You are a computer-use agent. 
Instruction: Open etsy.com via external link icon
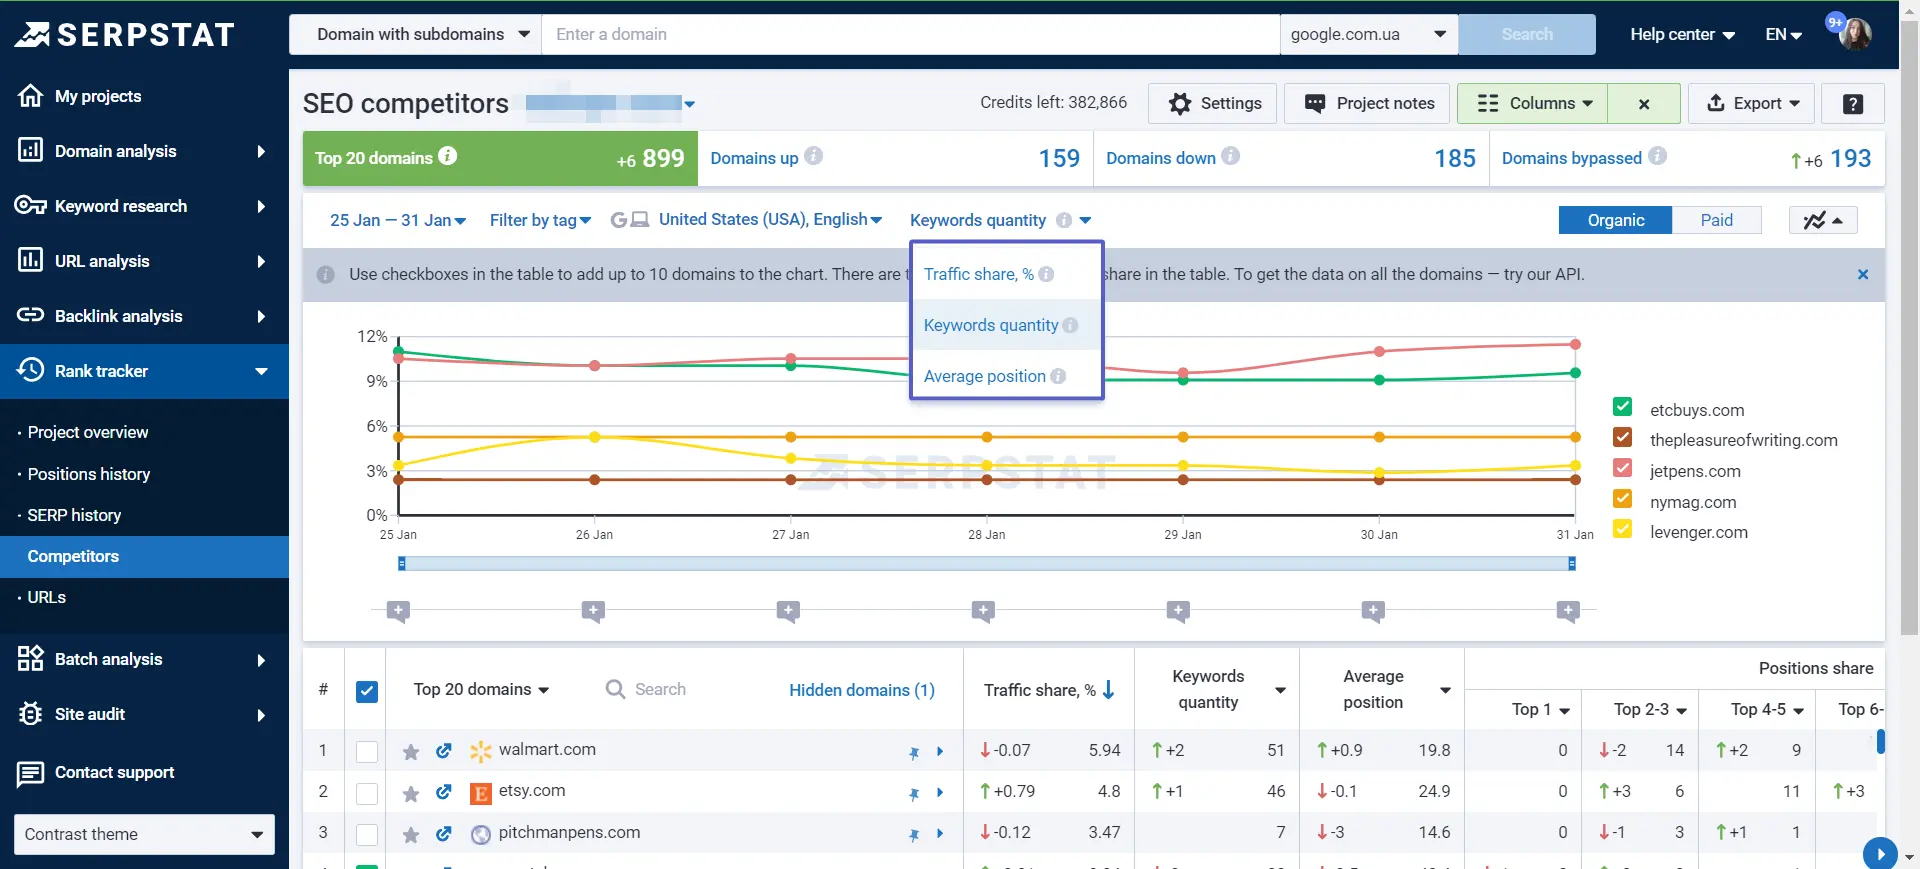[x=443, y=792]
